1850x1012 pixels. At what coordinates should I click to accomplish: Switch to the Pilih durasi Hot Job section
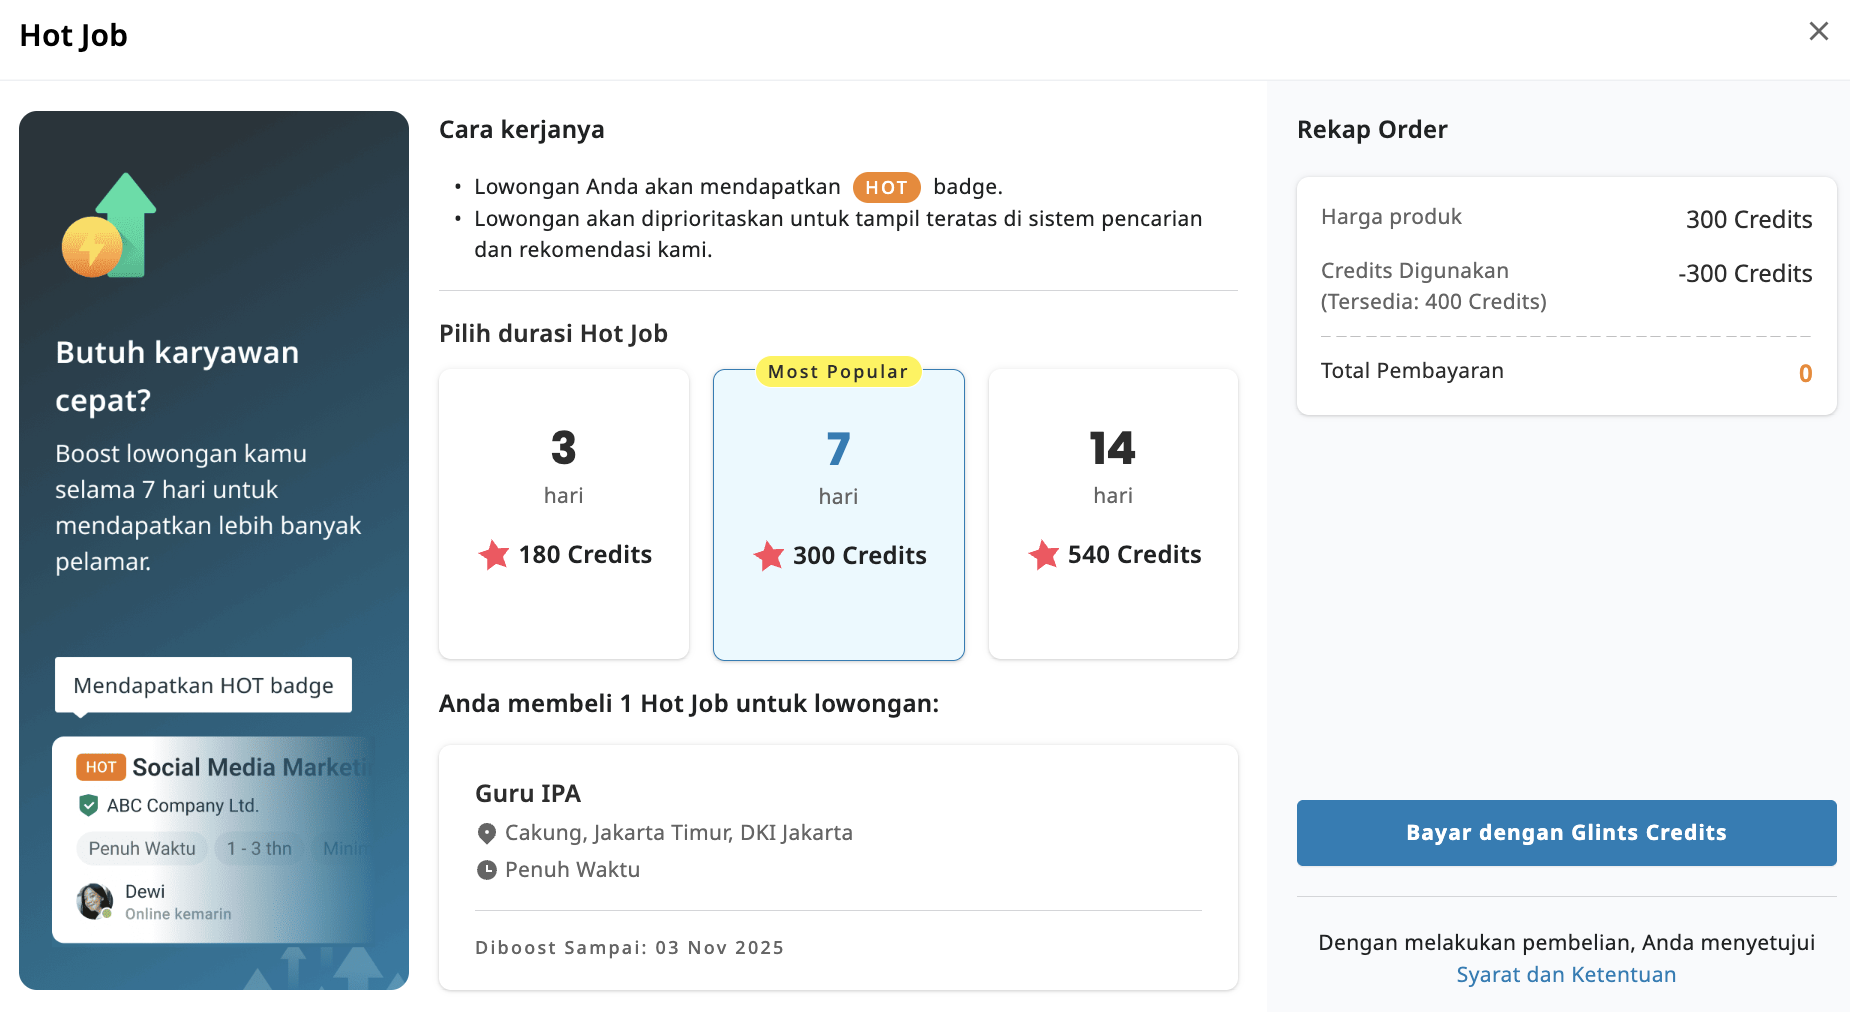click(x=553, y=333)
